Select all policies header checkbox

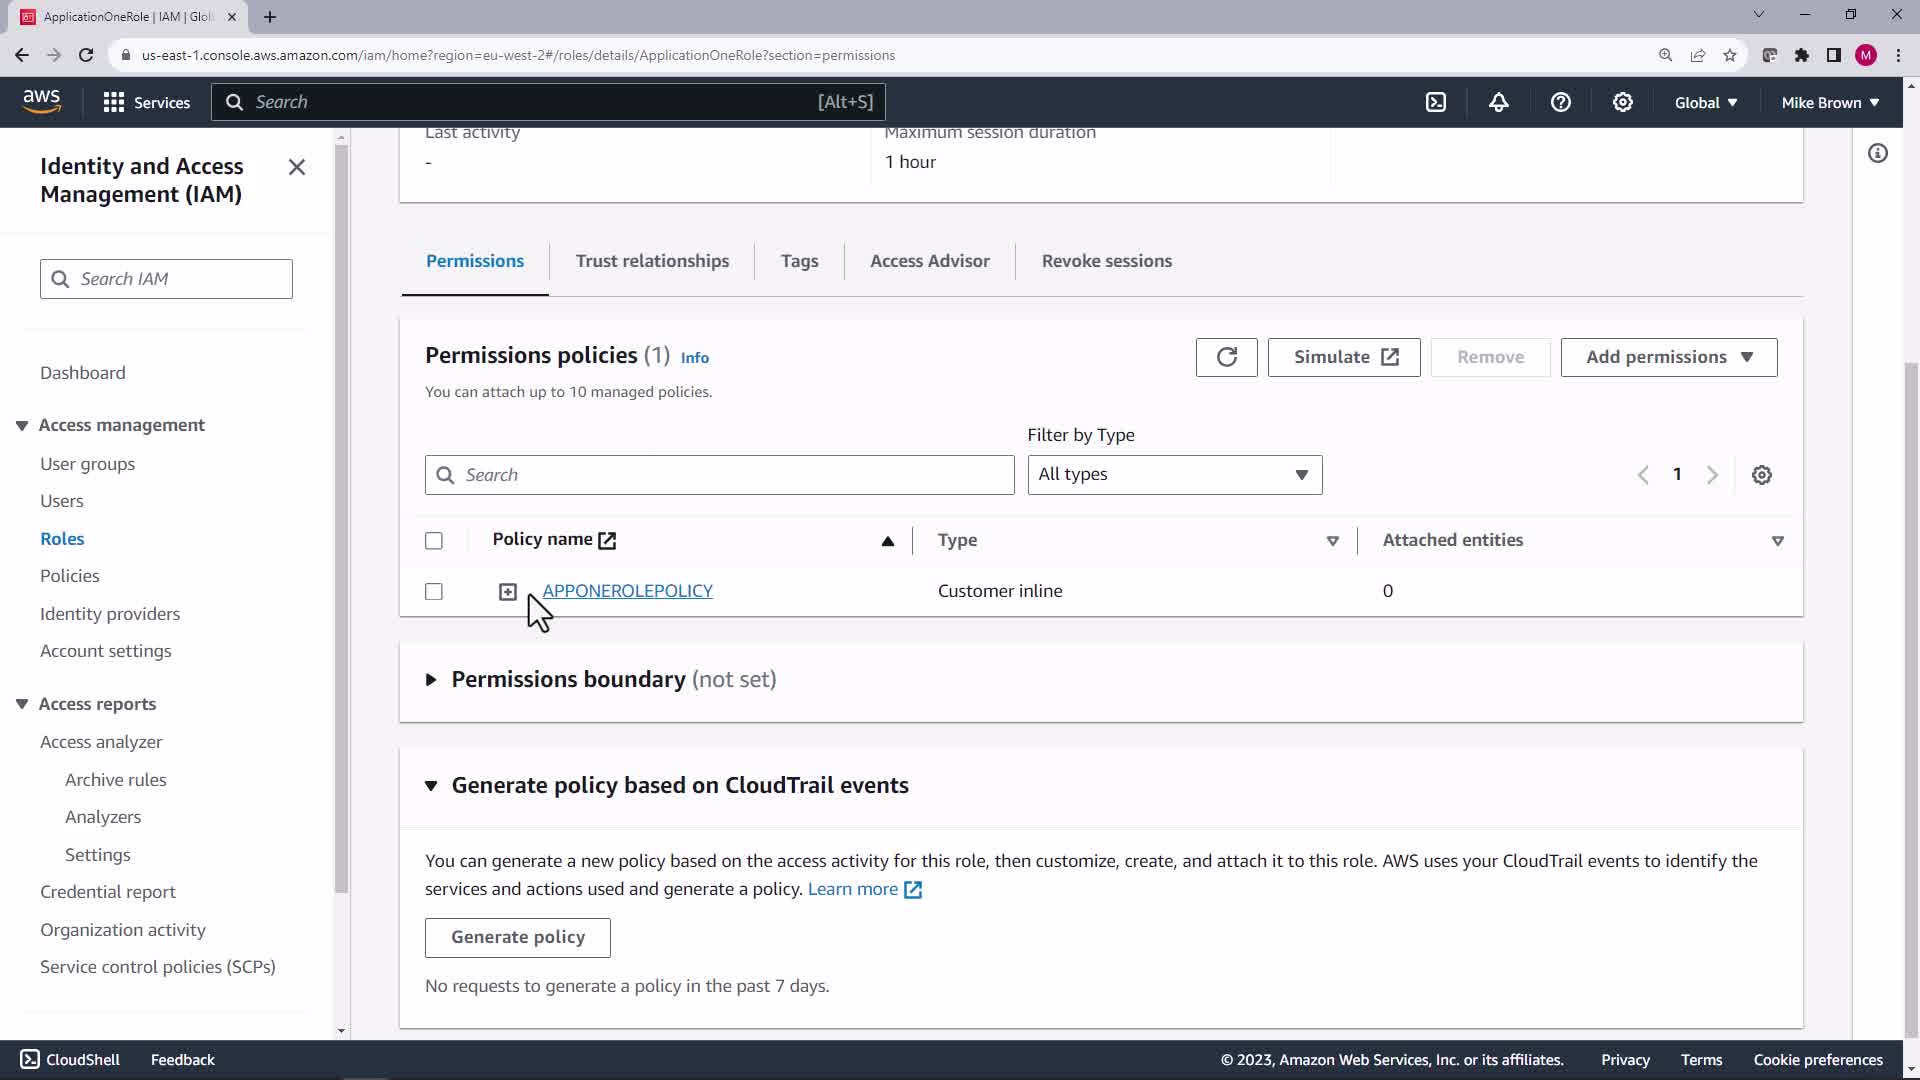click(434, 541)
